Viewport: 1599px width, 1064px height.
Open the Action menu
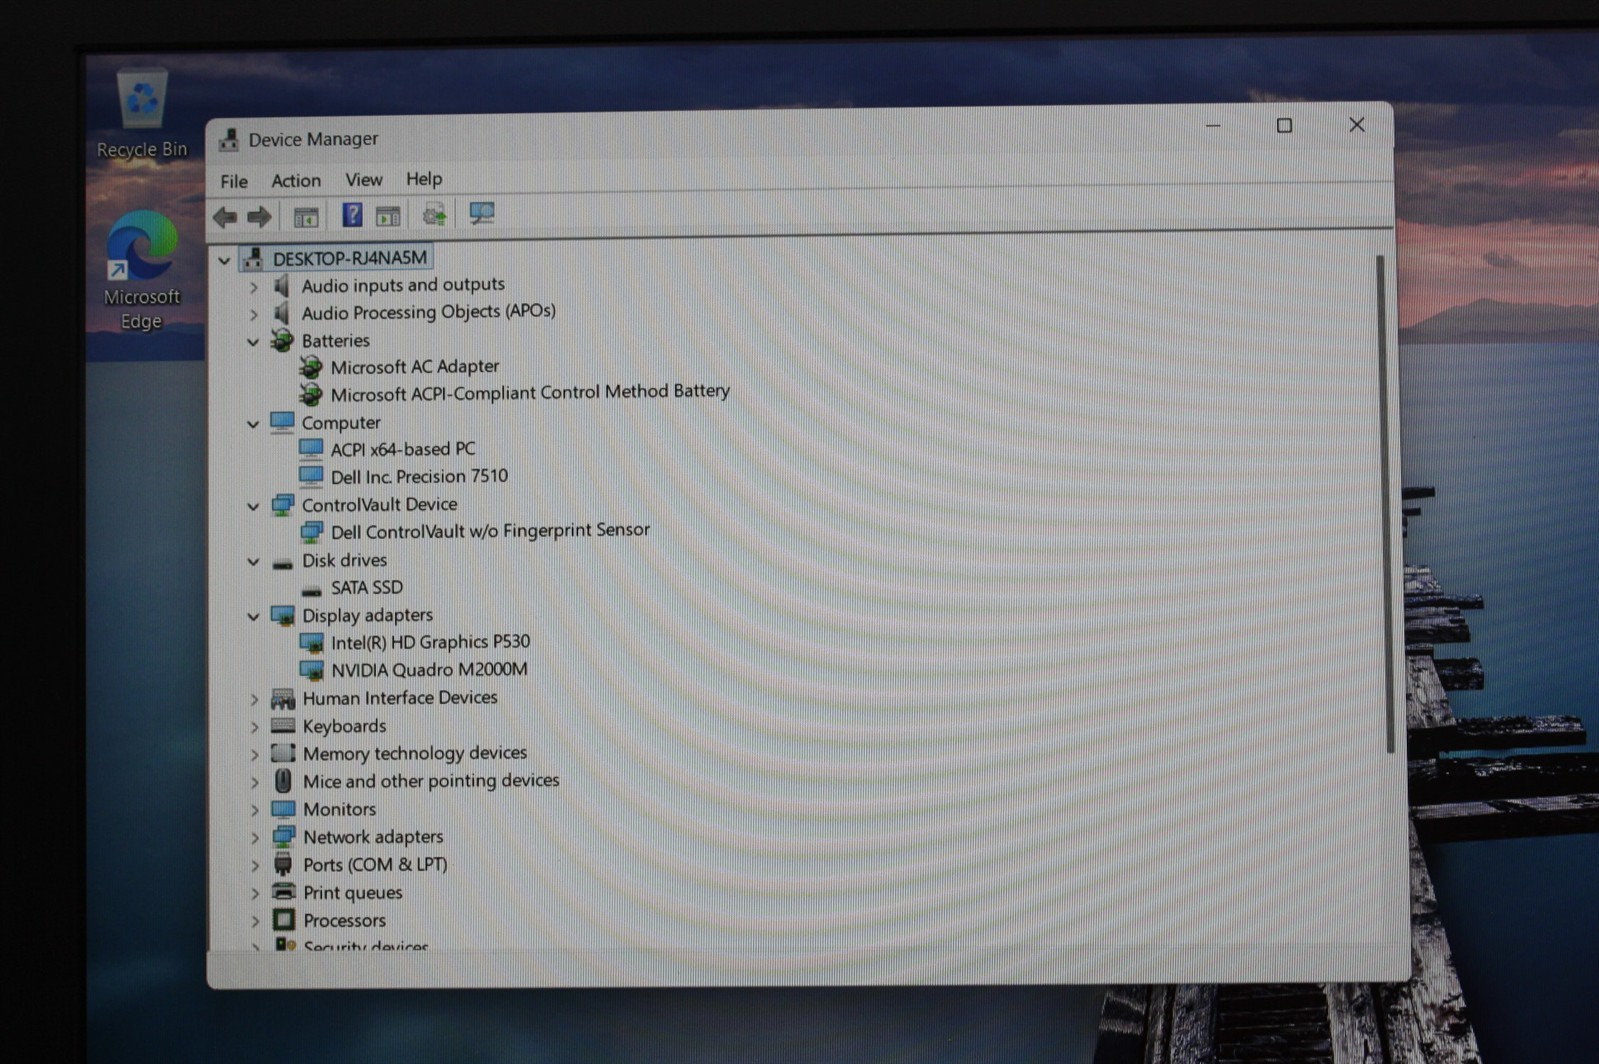coord(296,181)
